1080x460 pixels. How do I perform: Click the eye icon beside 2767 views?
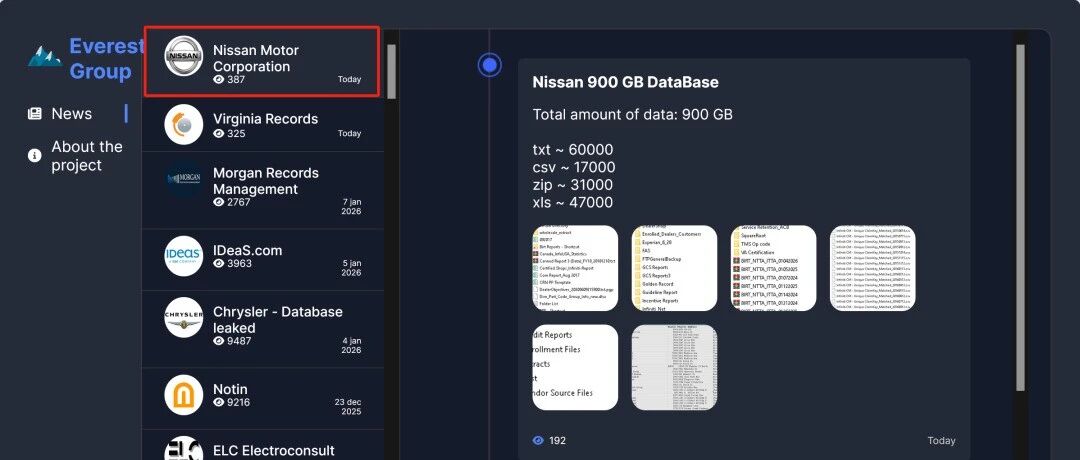pyautogui.click(x=219, y=202)
